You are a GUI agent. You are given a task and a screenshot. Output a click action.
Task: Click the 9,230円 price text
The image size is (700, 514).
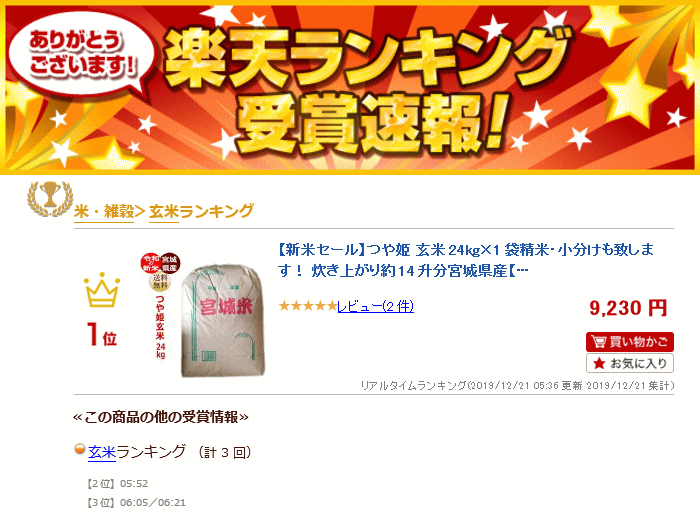[628, 308]
